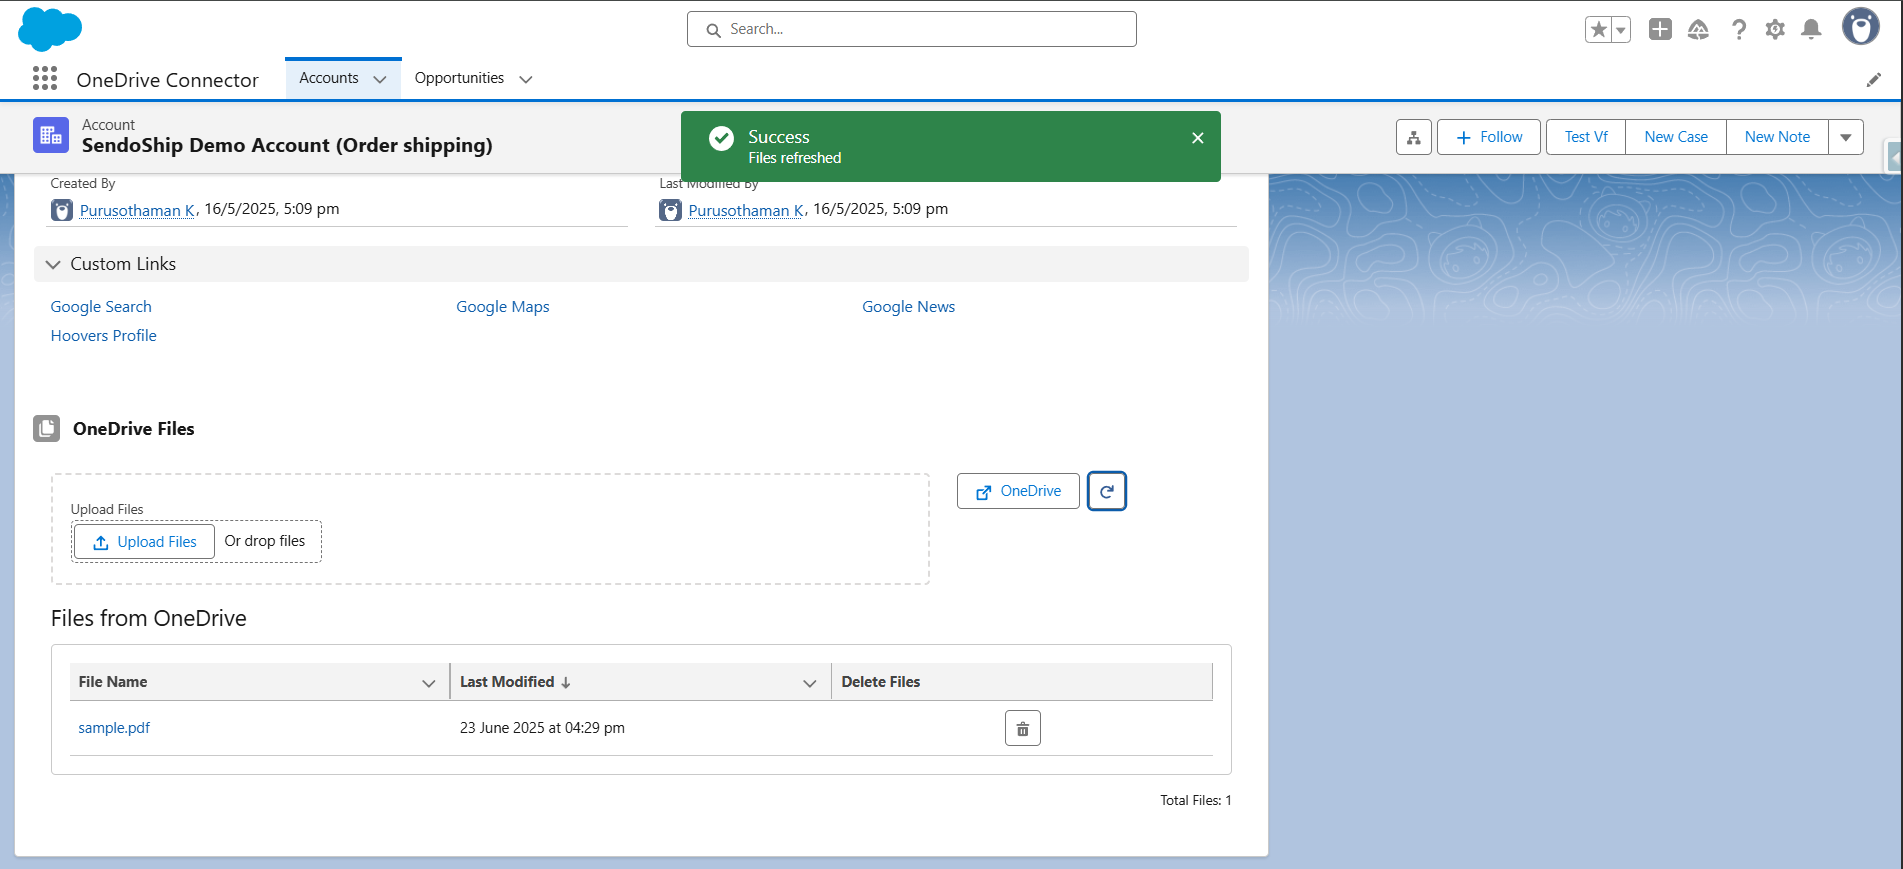Click the OneDrive Connector app name
Image resolution: width=1903 pixels, height=869 pixels.
pyautogui.click(x=168, y=80)
